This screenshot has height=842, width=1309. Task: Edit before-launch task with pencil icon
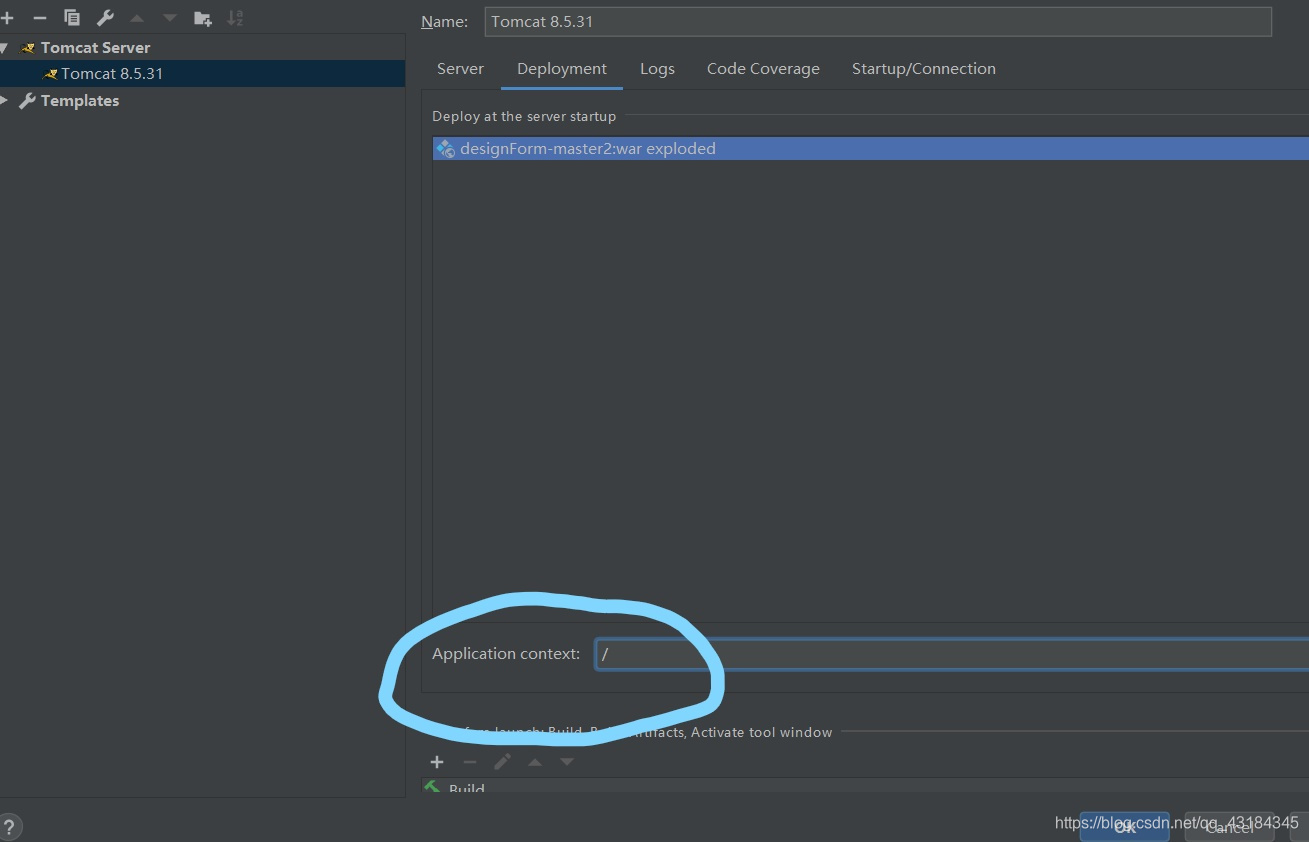[502, 762]
